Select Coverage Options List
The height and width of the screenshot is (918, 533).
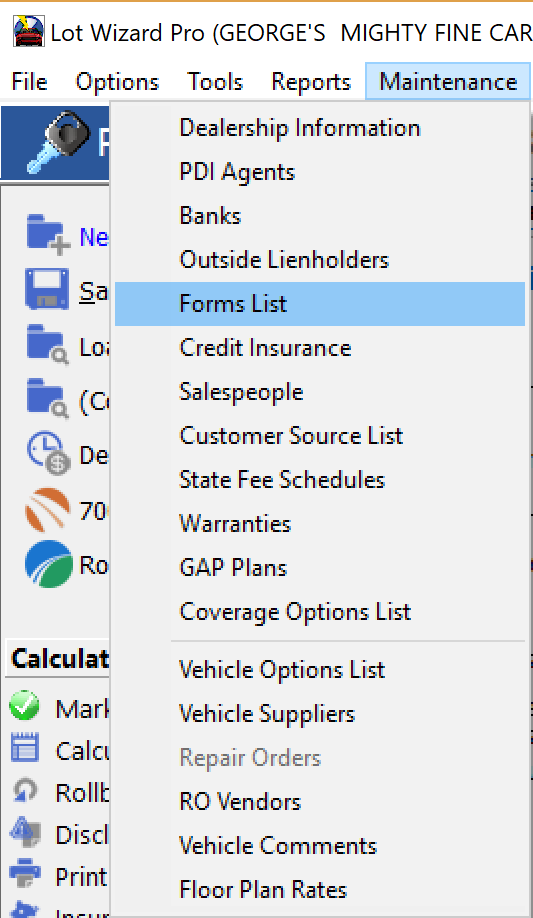[x=320, y=612]
